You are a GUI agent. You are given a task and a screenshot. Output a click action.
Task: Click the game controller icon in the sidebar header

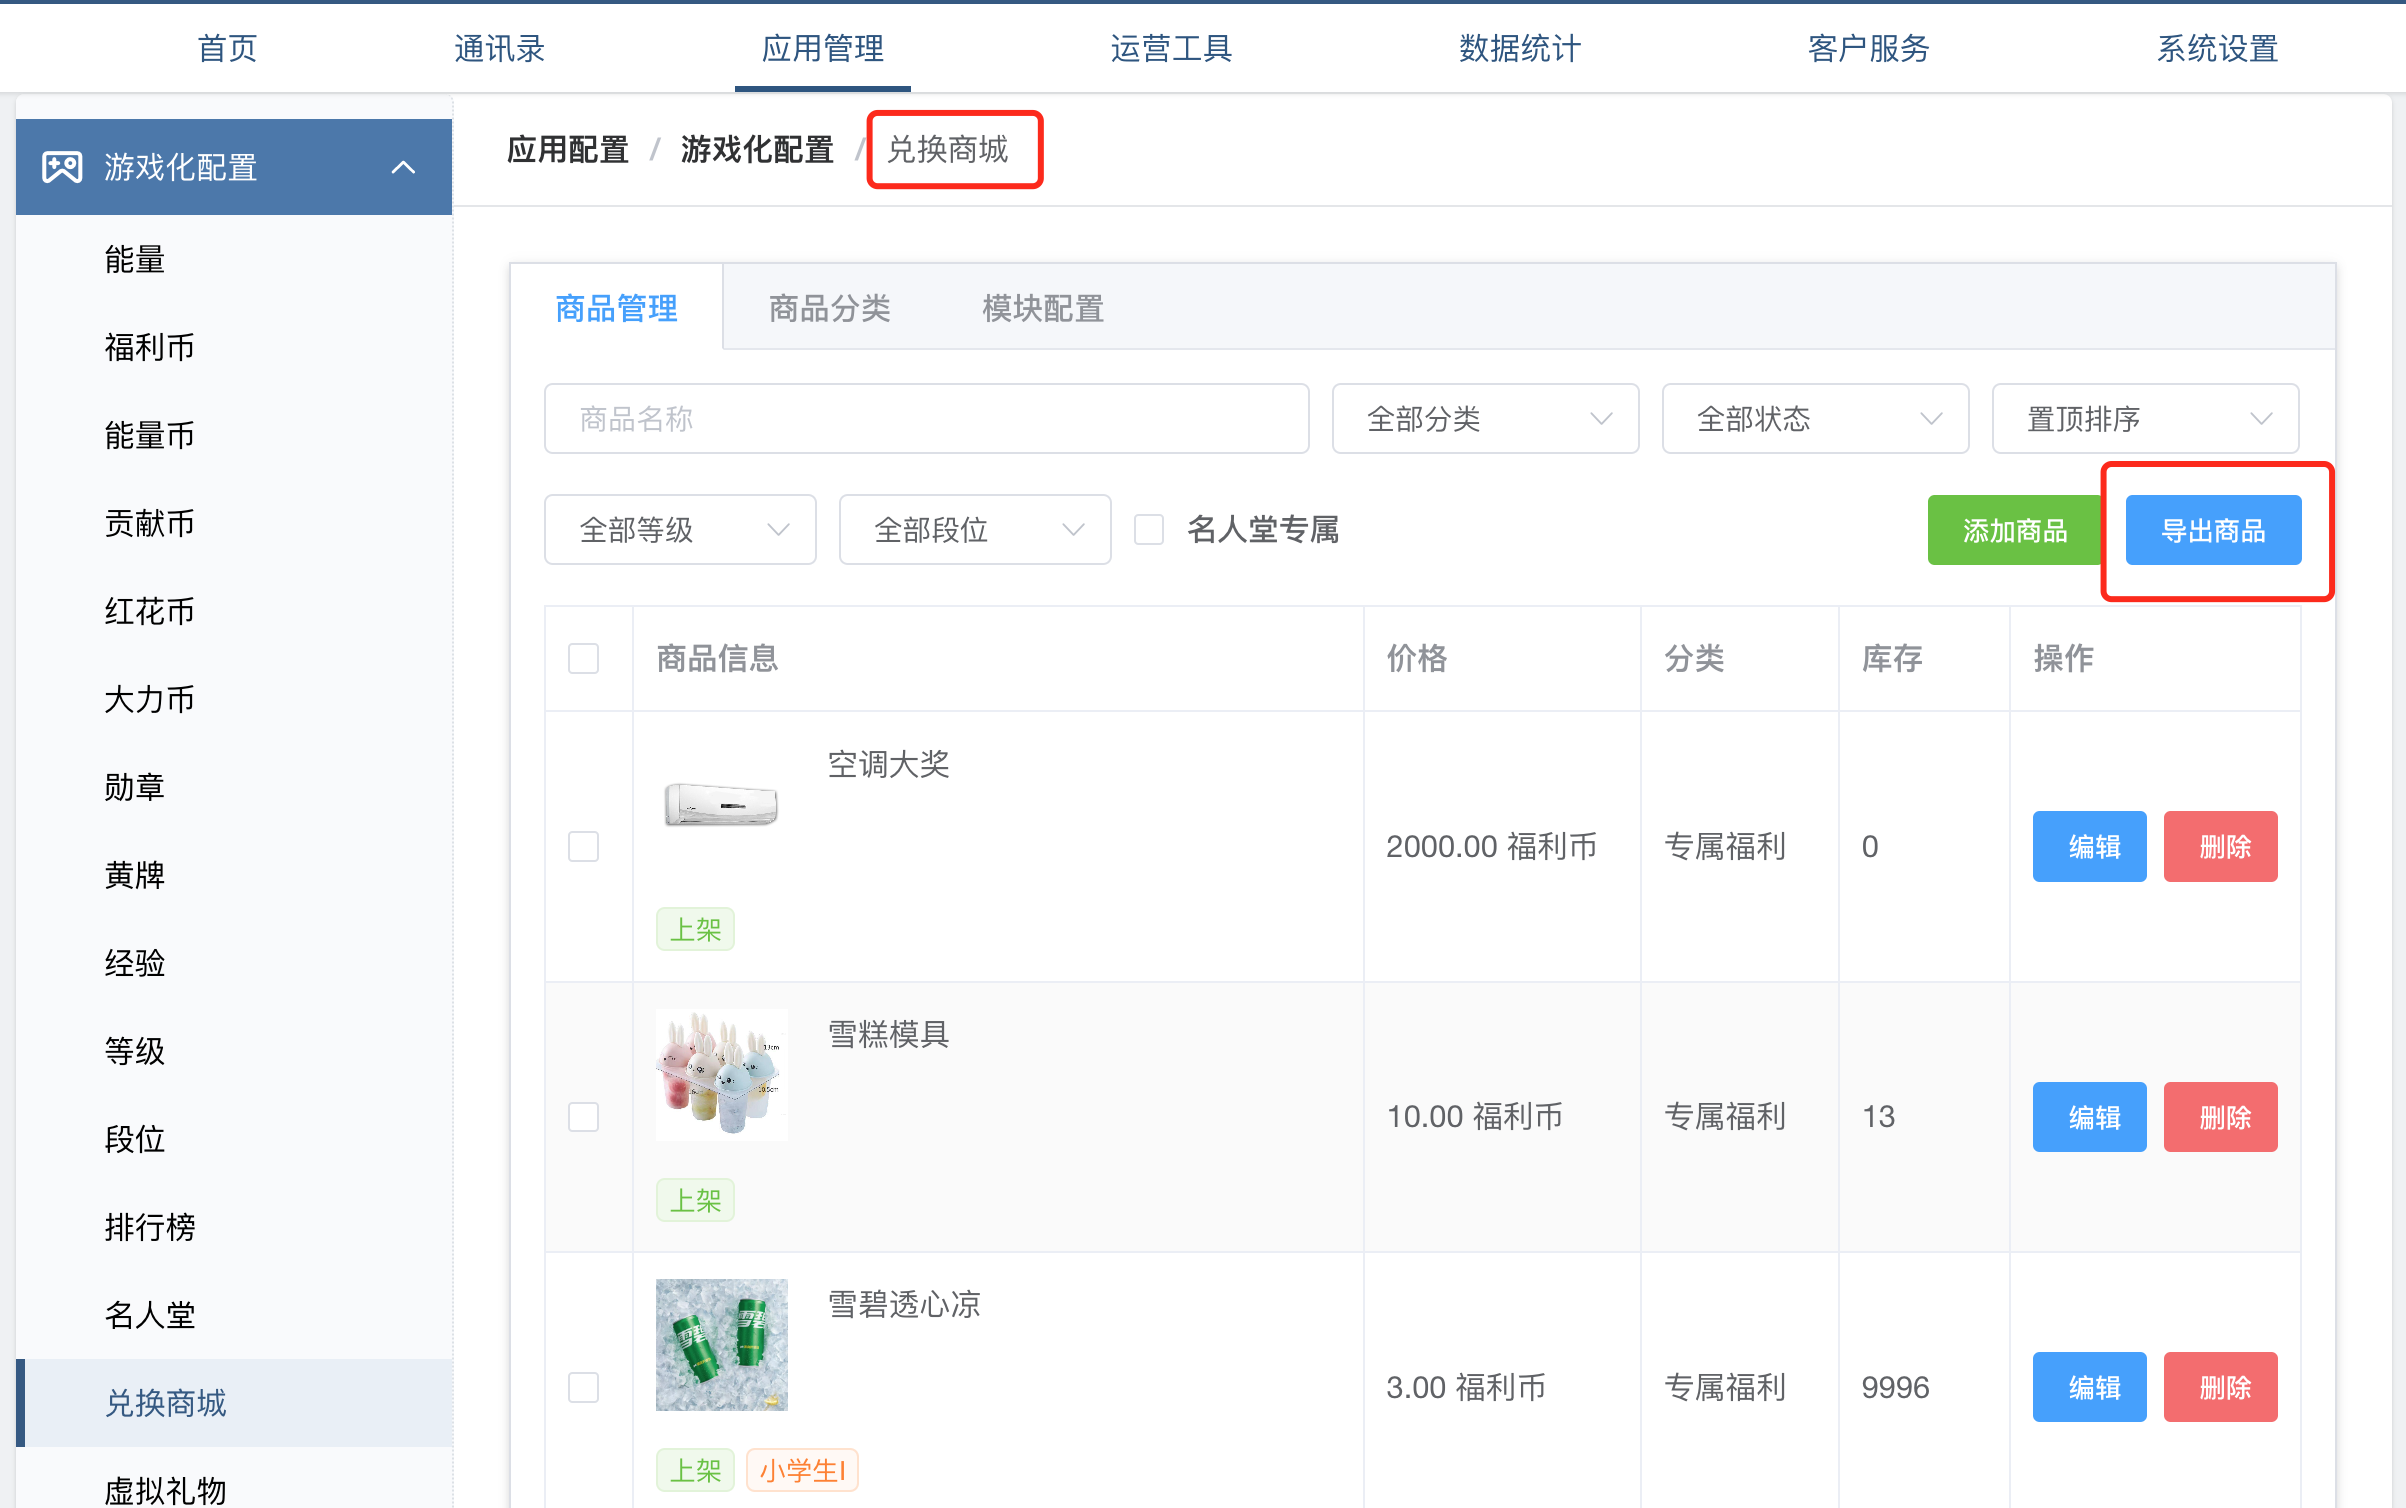tap(62, 167)
